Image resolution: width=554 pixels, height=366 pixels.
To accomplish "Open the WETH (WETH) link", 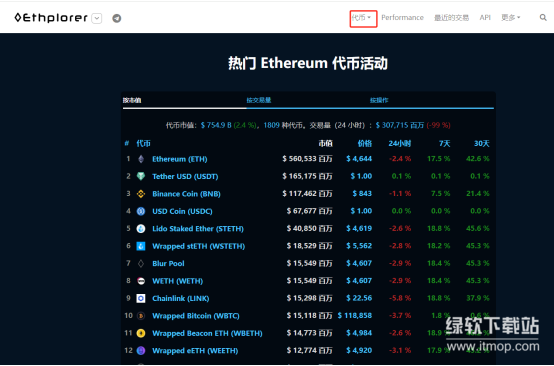I will pos(177,281).
